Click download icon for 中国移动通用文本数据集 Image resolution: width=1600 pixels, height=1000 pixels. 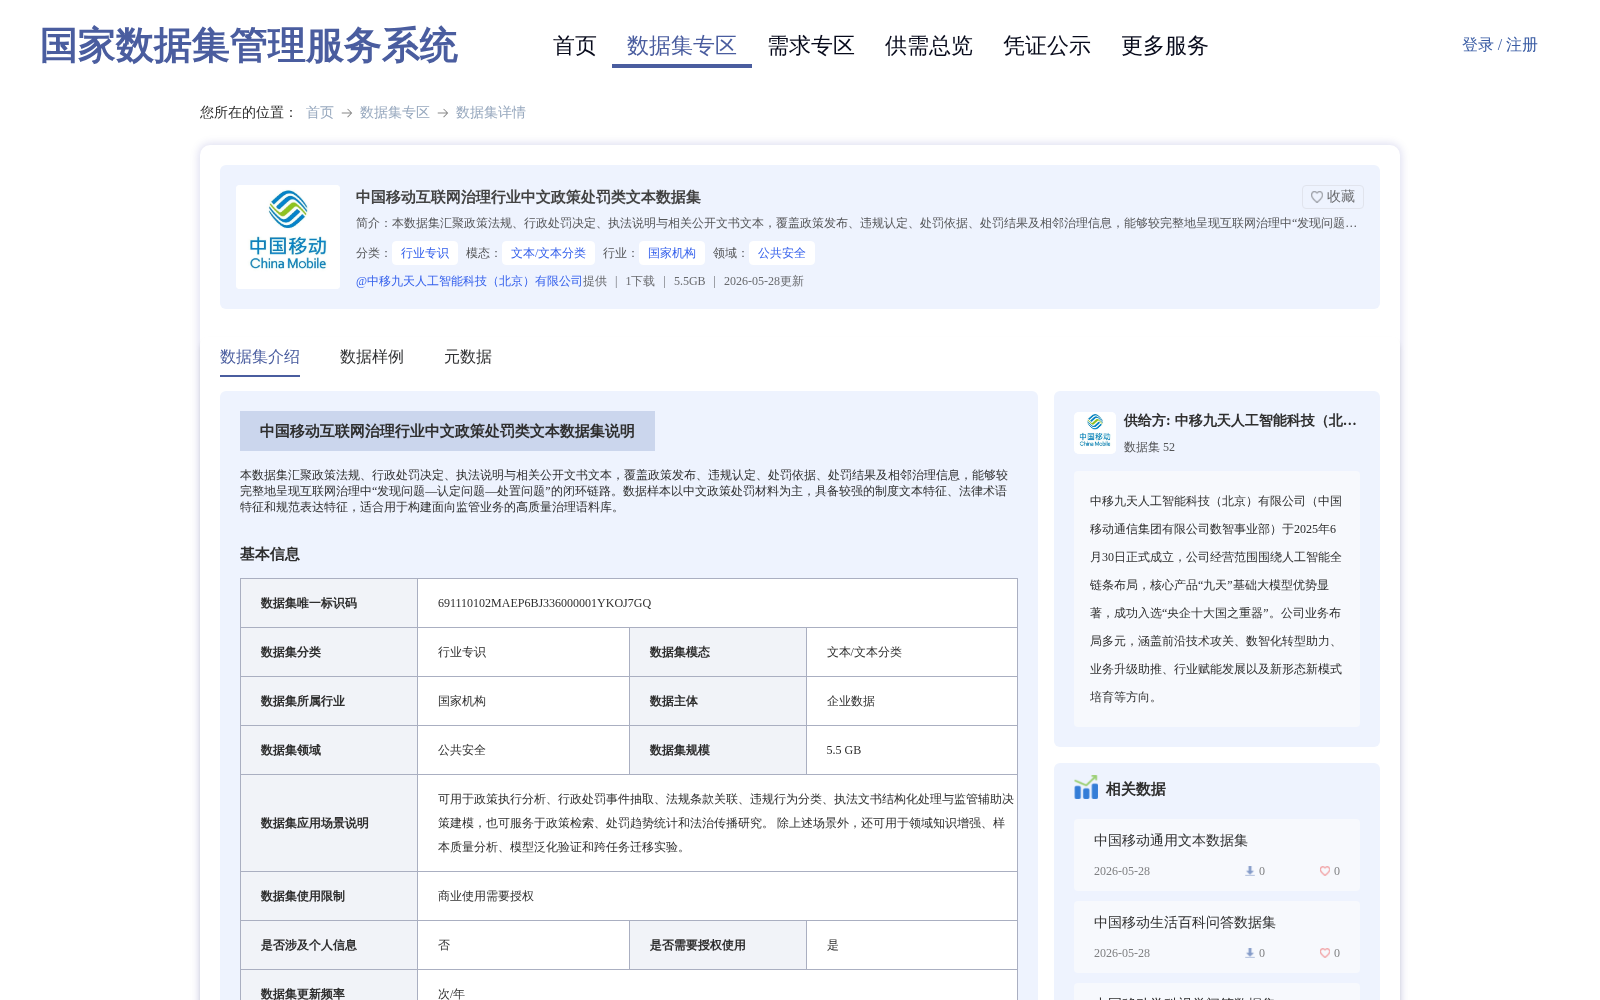[x=1249, y=871]
